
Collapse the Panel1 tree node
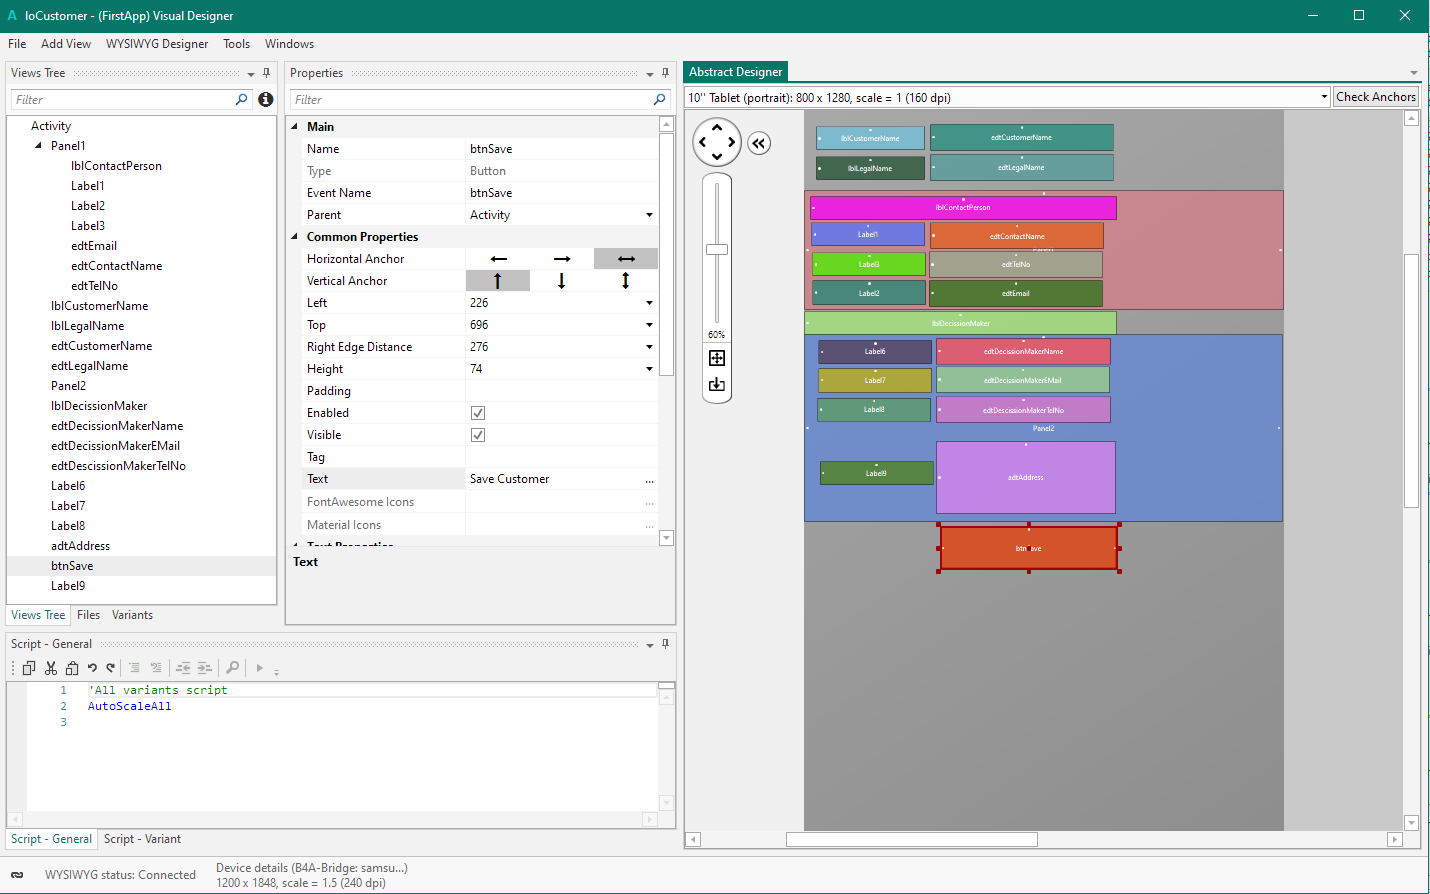tap(39, 146)
